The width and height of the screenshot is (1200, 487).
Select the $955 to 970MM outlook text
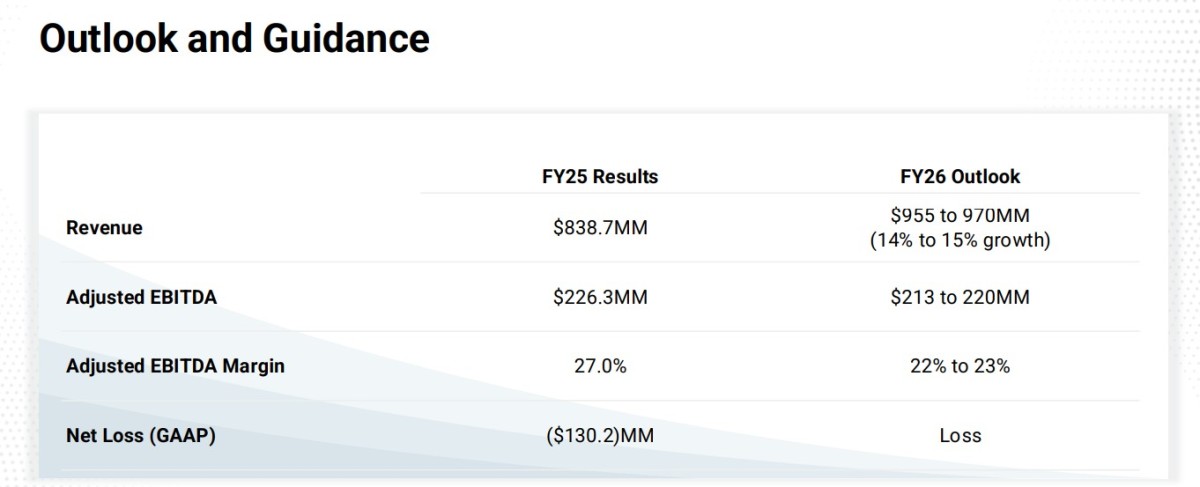click(960, 216)
